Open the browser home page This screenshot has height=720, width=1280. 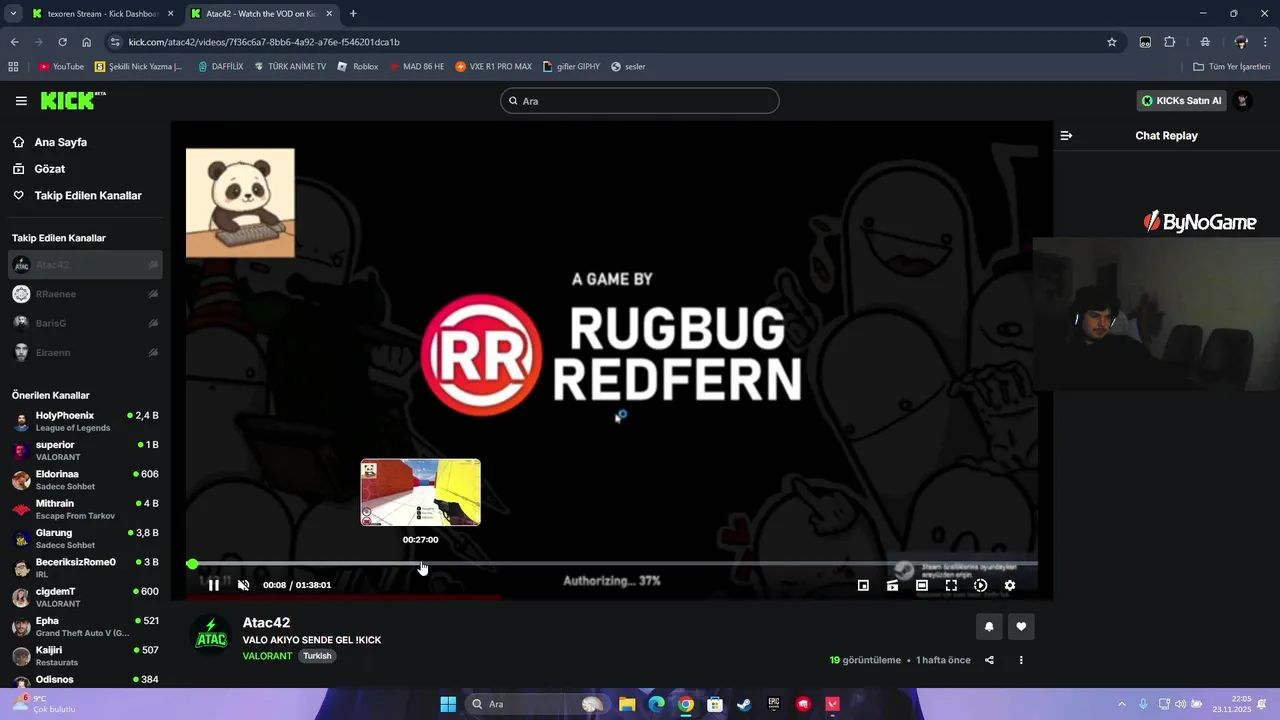pyautogui.click(x=86, y=42)
